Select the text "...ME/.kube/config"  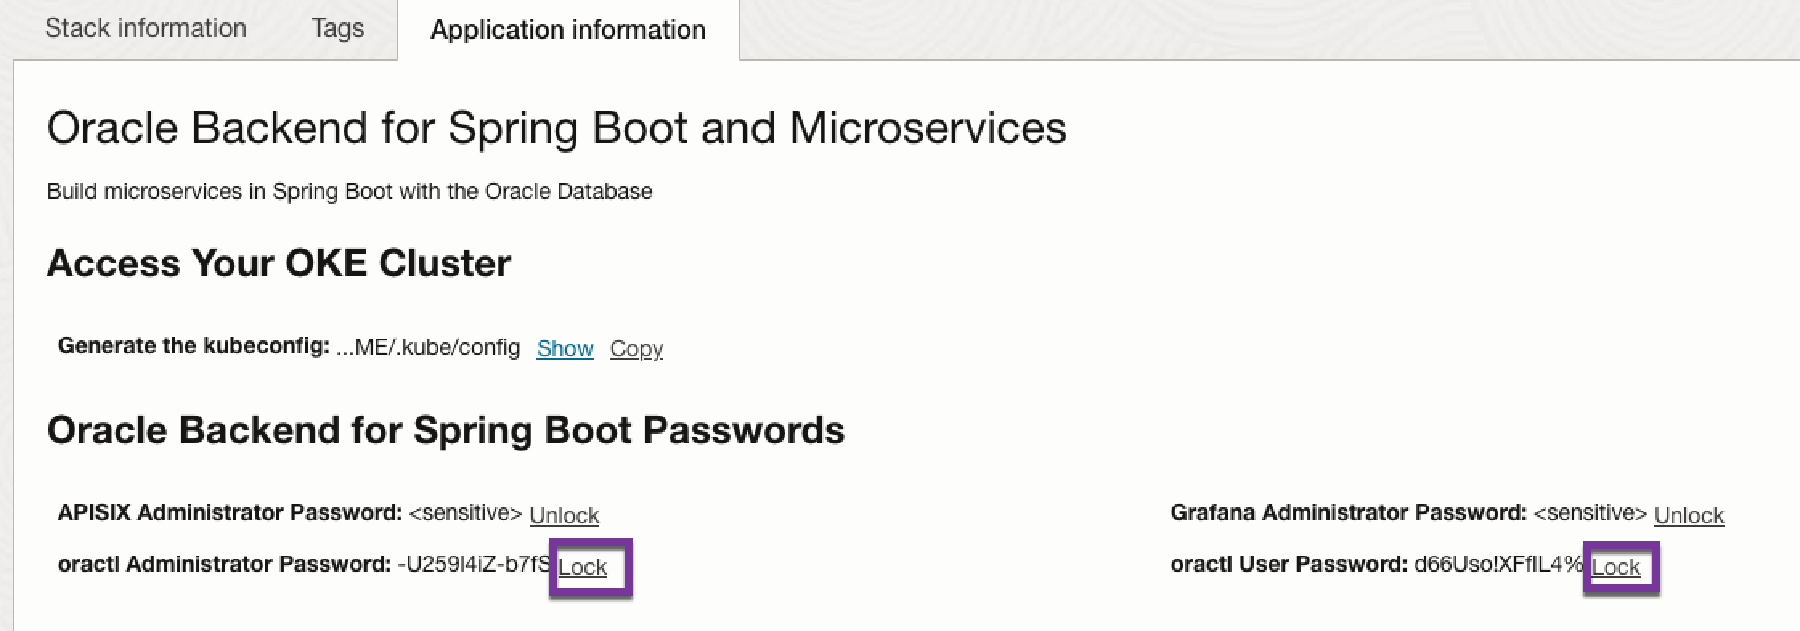click(x=428, y=347)
